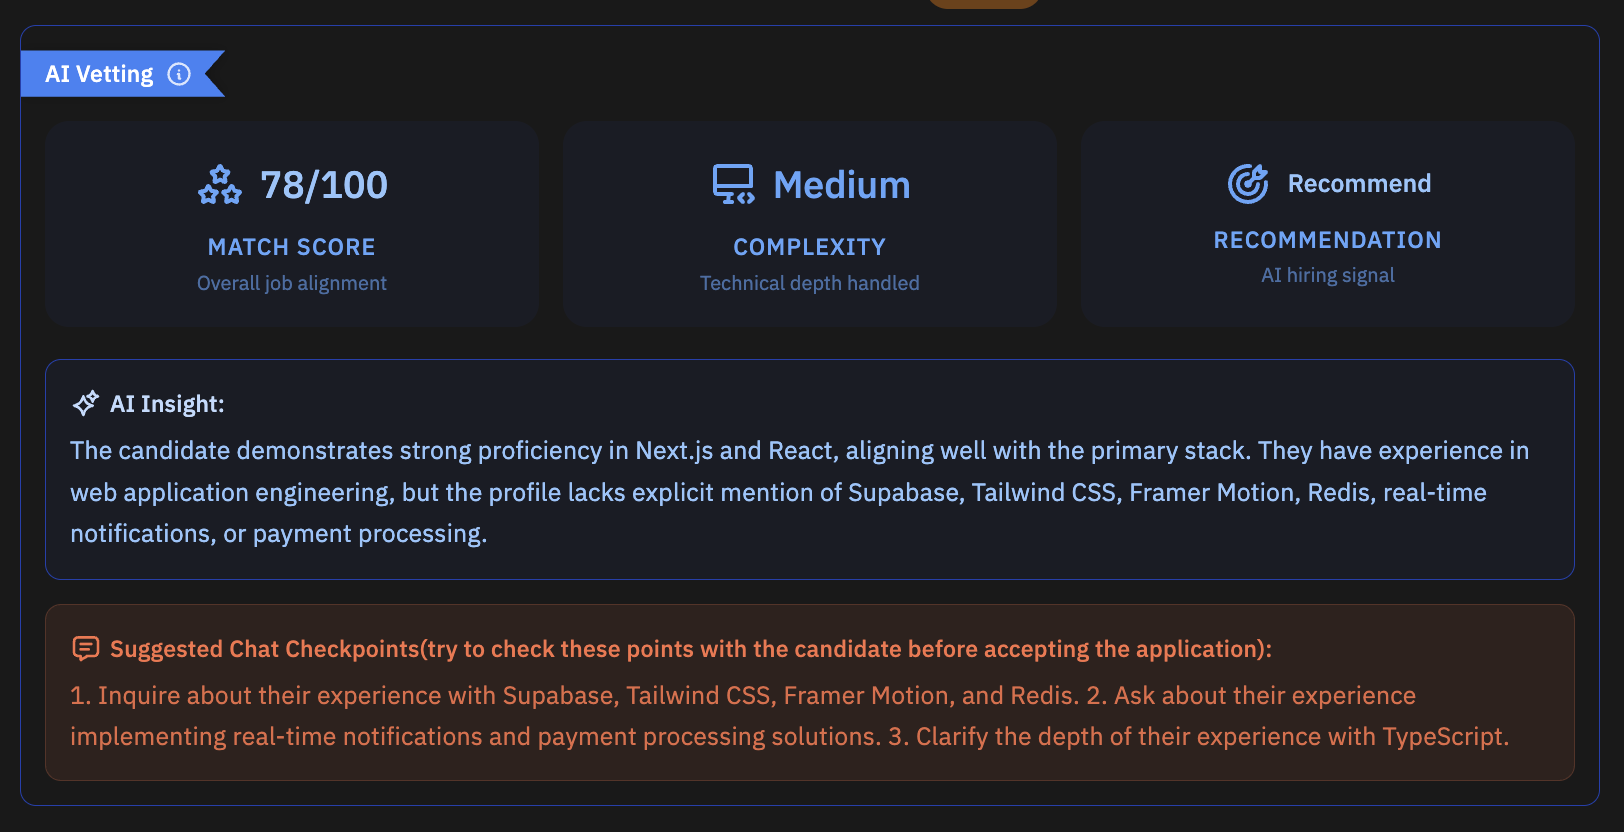
Task: Switch focus to the Match Score card
Action: coord(291,223)
